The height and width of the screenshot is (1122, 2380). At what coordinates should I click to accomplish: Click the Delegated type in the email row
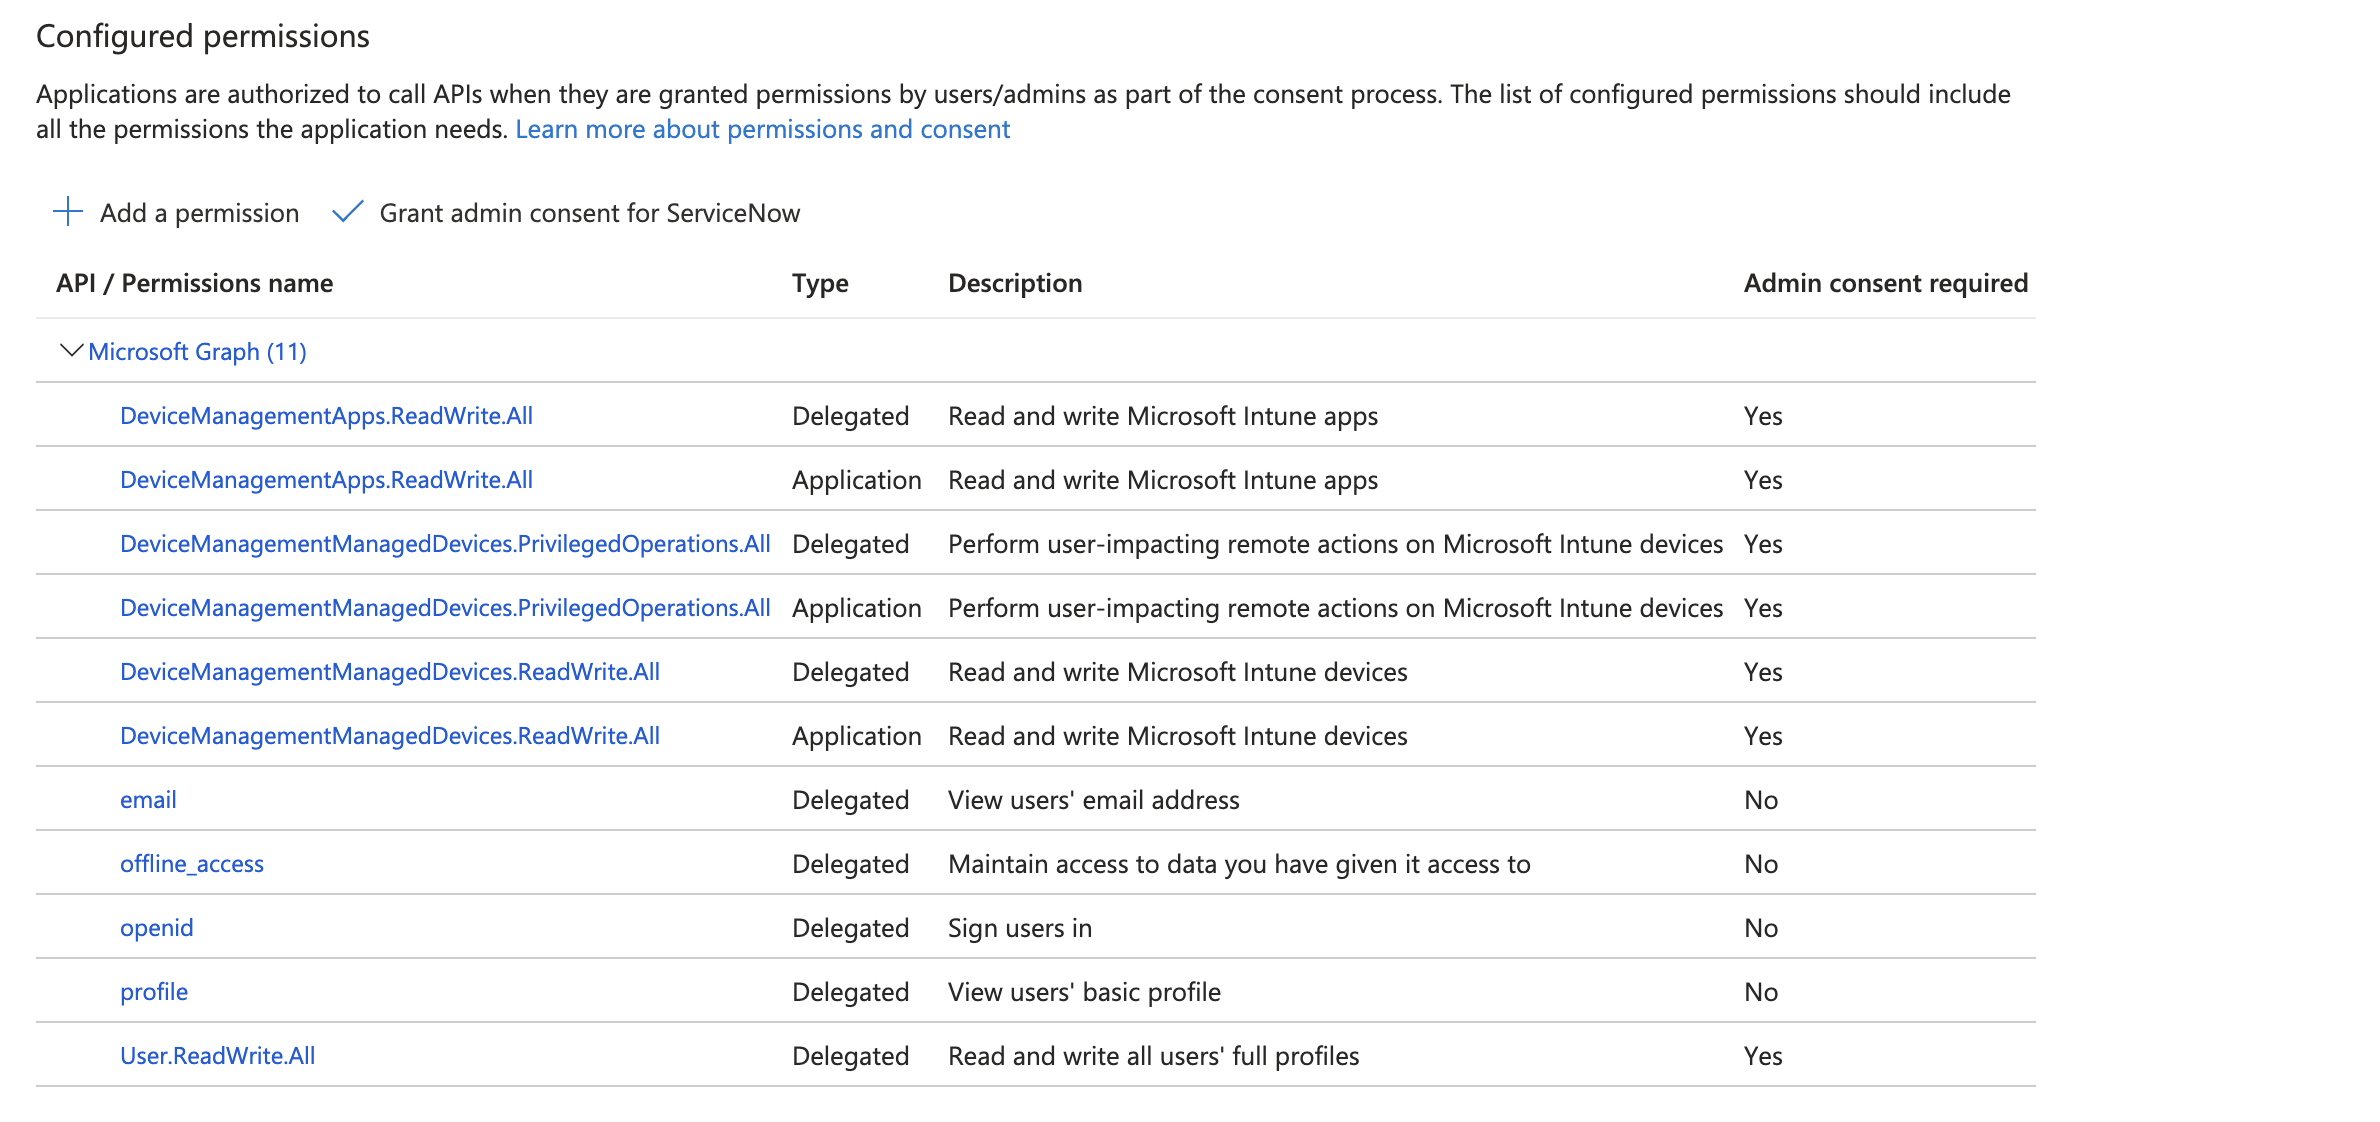pyautogui.click(x=850, y=800)
